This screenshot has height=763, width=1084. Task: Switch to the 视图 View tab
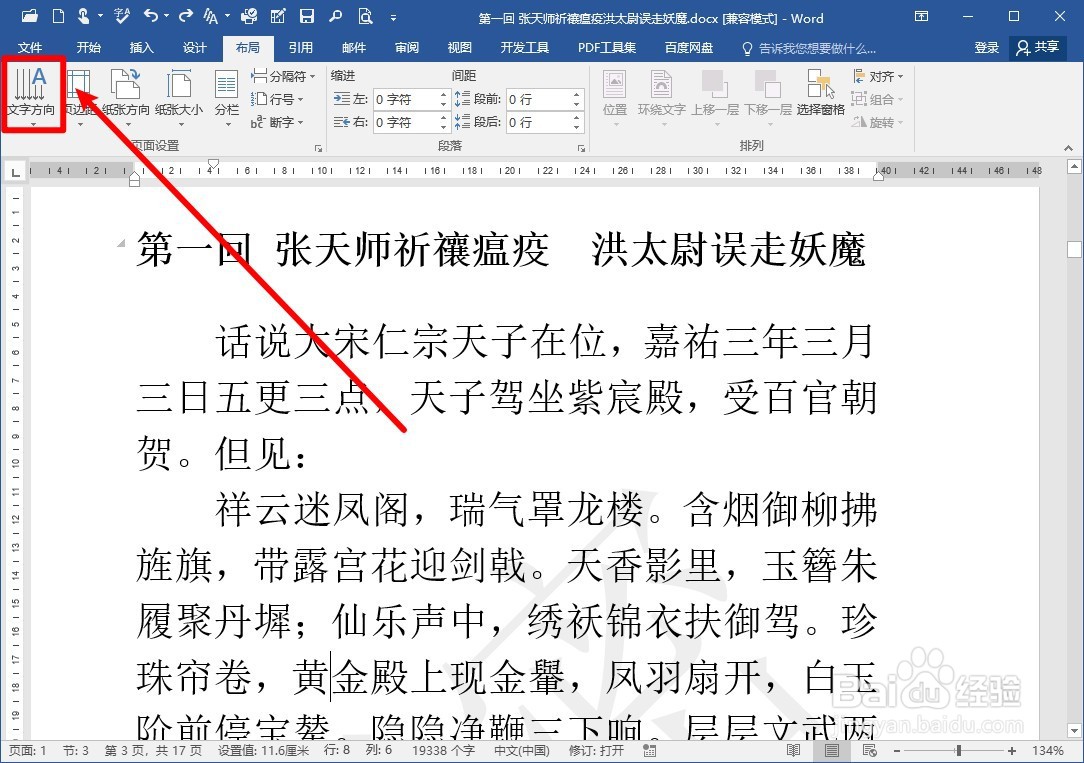pyautogui.click(x=460, y=47)
